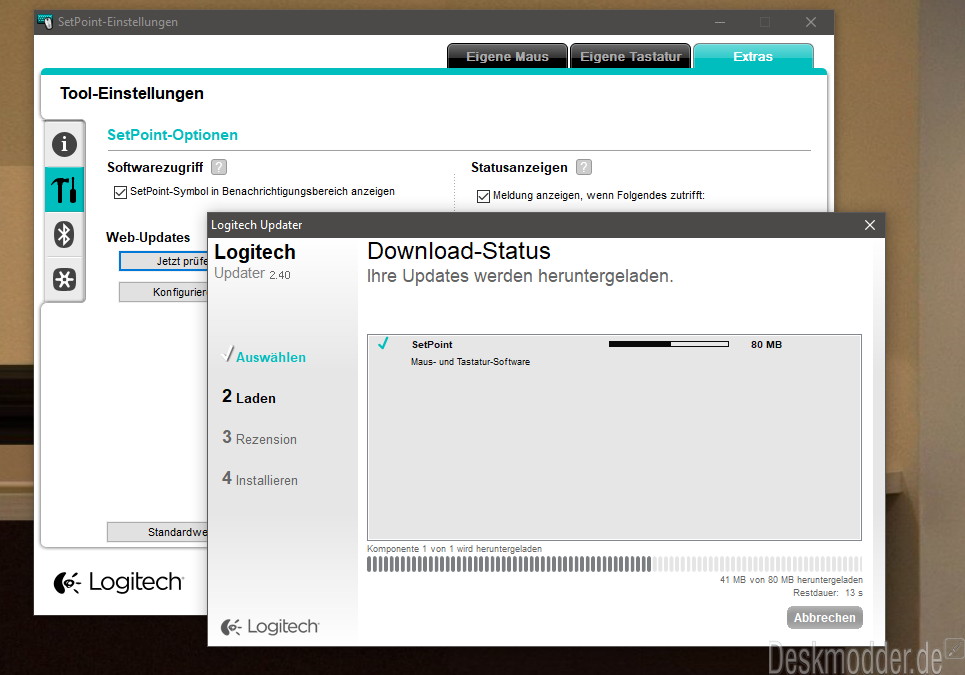Click the Logitech logo in SetPoint window
Viewport: 965px width, 675px height.
point(119,582)
